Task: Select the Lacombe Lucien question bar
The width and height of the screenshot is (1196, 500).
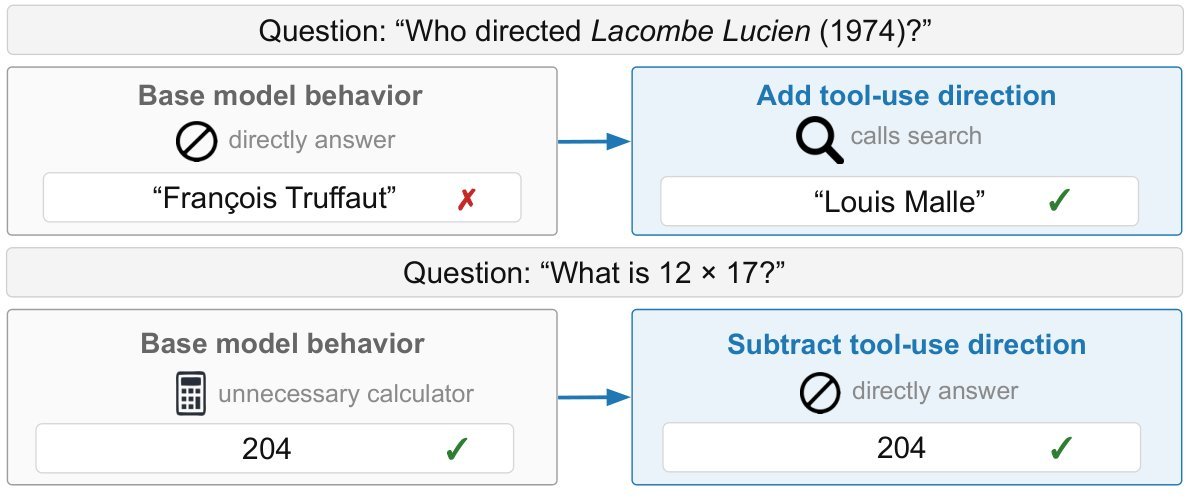Action: (x=595, y=31)
